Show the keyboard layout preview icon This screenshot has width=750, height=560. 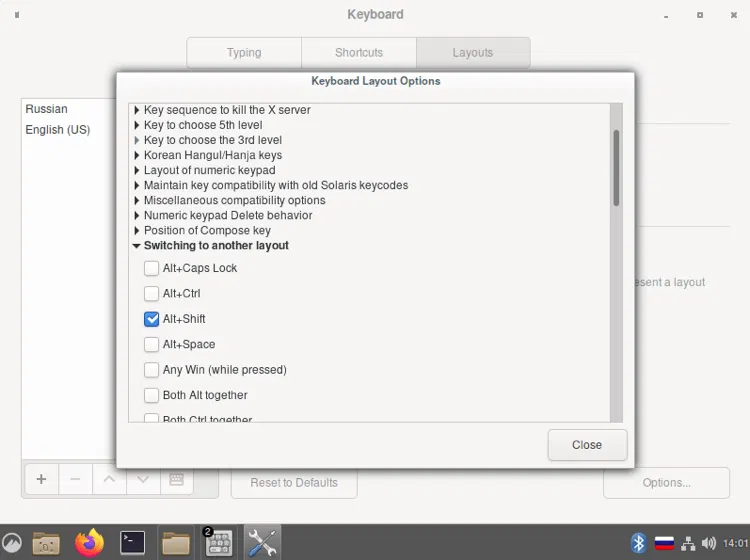point(176,479)
